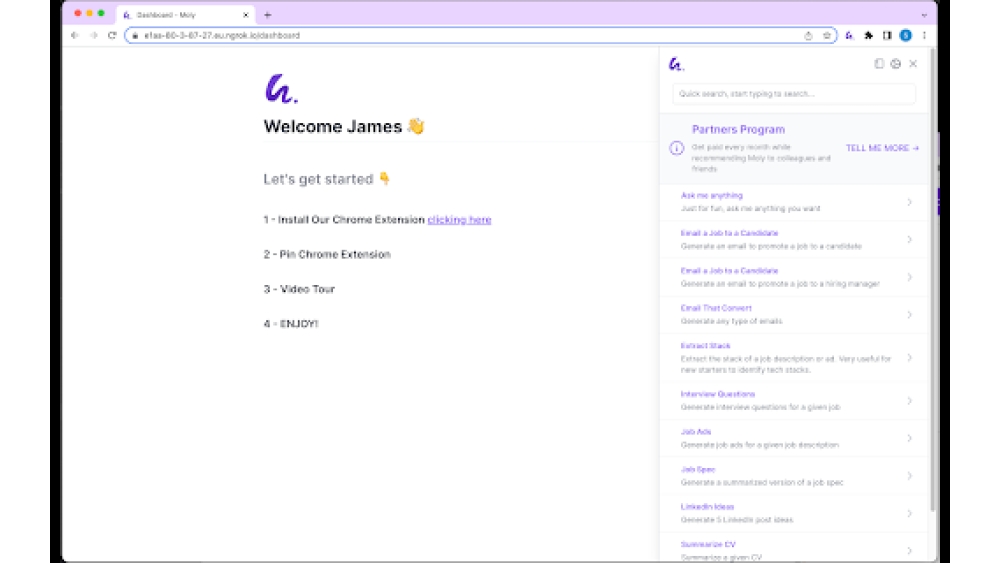
Task: Click the large Moly logo above Welcome James
Action: (x=281, y=89)
